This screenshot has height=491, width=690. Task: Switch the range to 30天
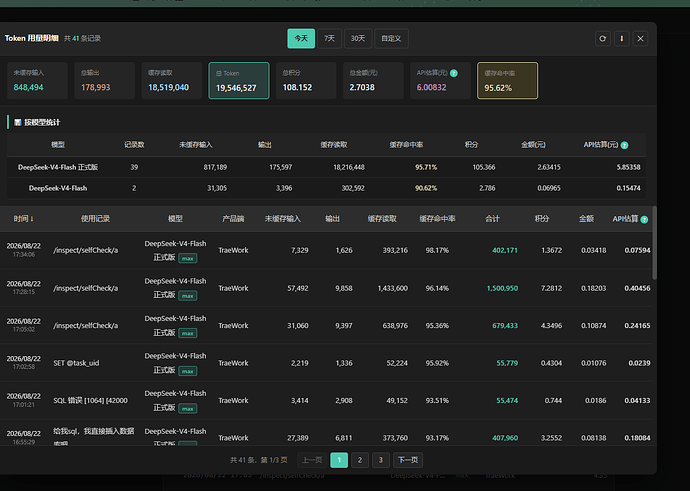(x=358, y=39)
